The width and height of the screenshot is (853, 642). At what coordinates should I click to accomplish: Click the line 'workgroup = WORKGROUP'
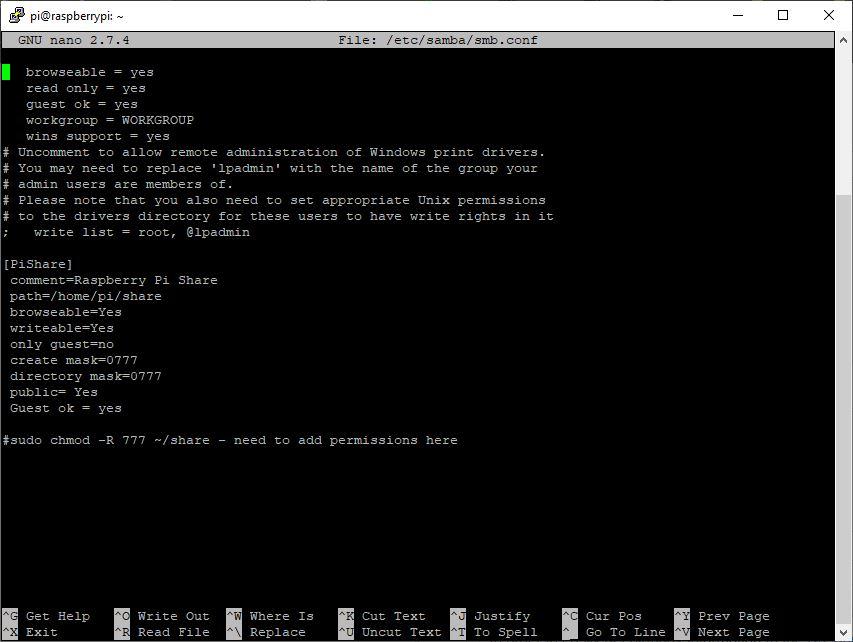coord(110,120)
